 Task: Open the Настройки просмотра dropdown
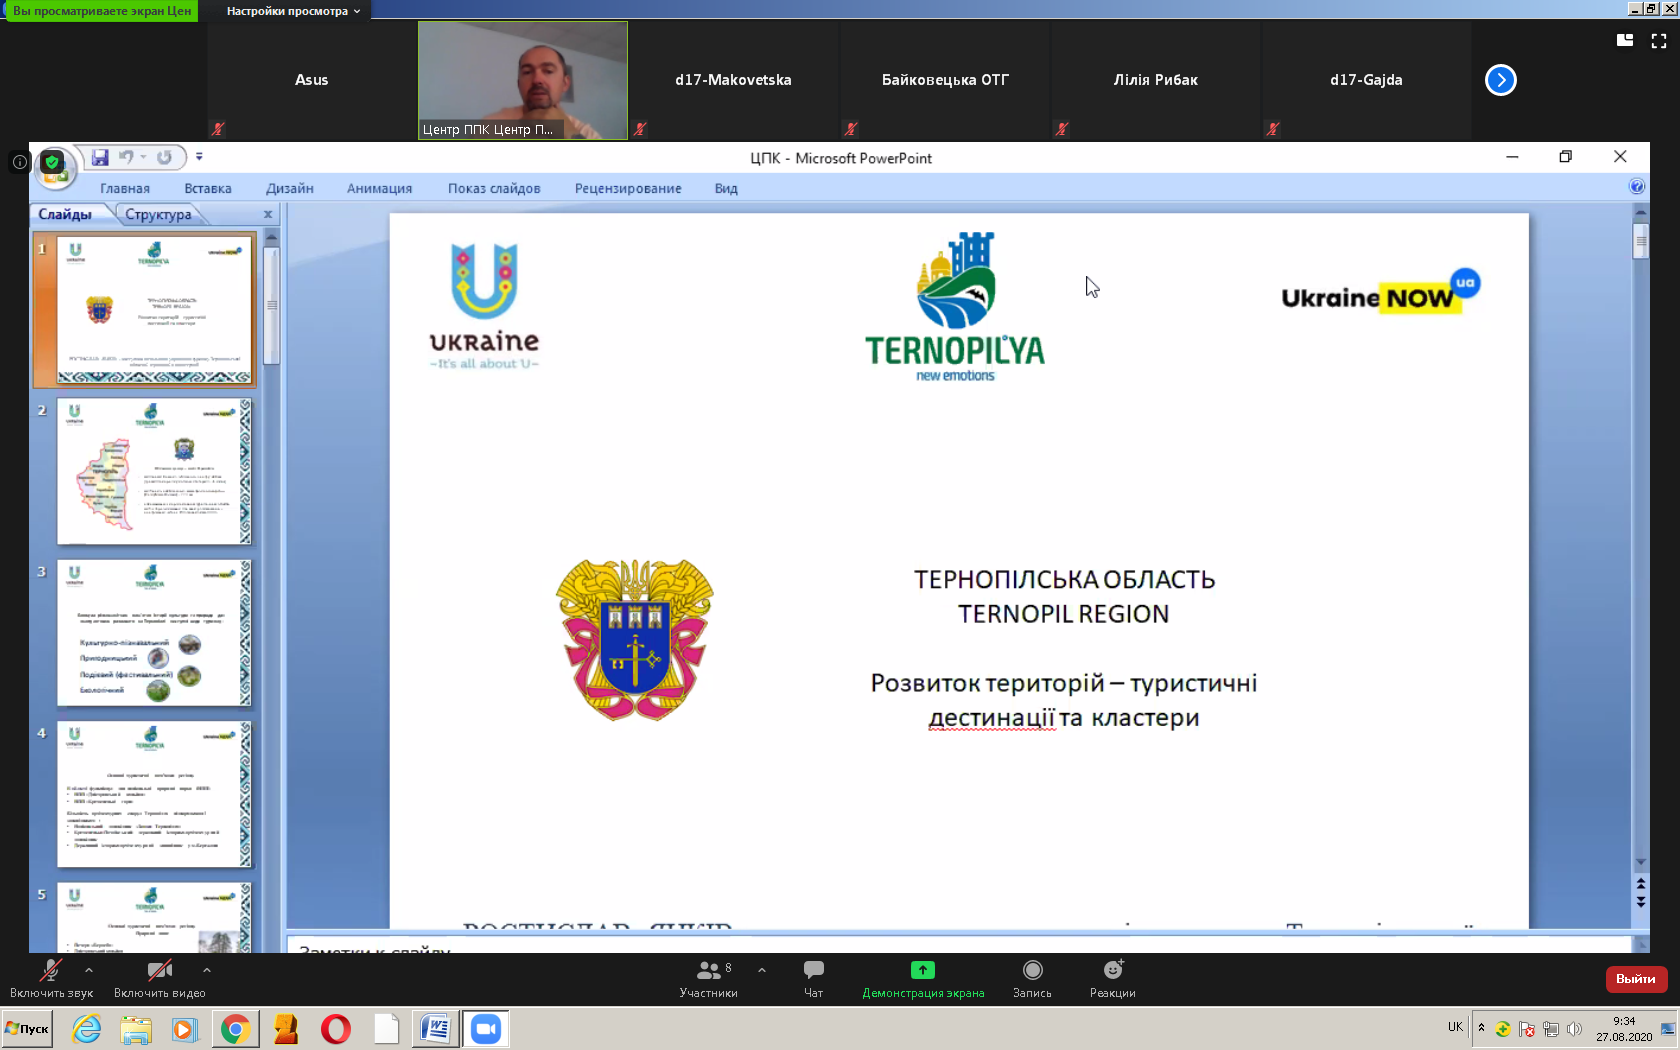coord(293,11)
